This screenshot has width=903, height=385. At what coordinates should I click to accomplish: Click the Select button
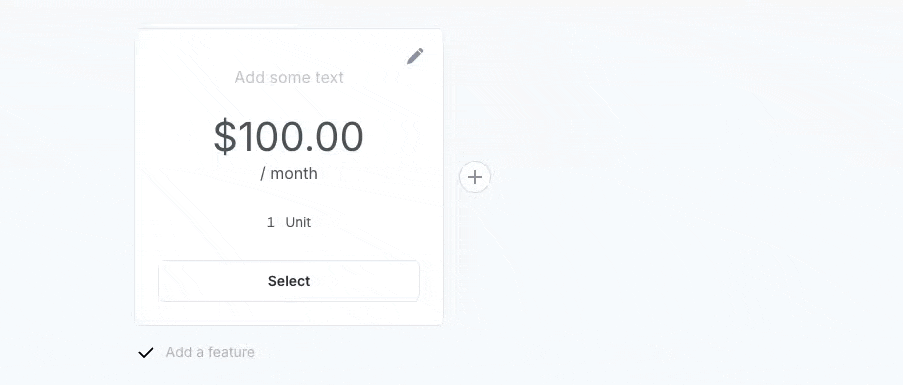pos(289,281)
